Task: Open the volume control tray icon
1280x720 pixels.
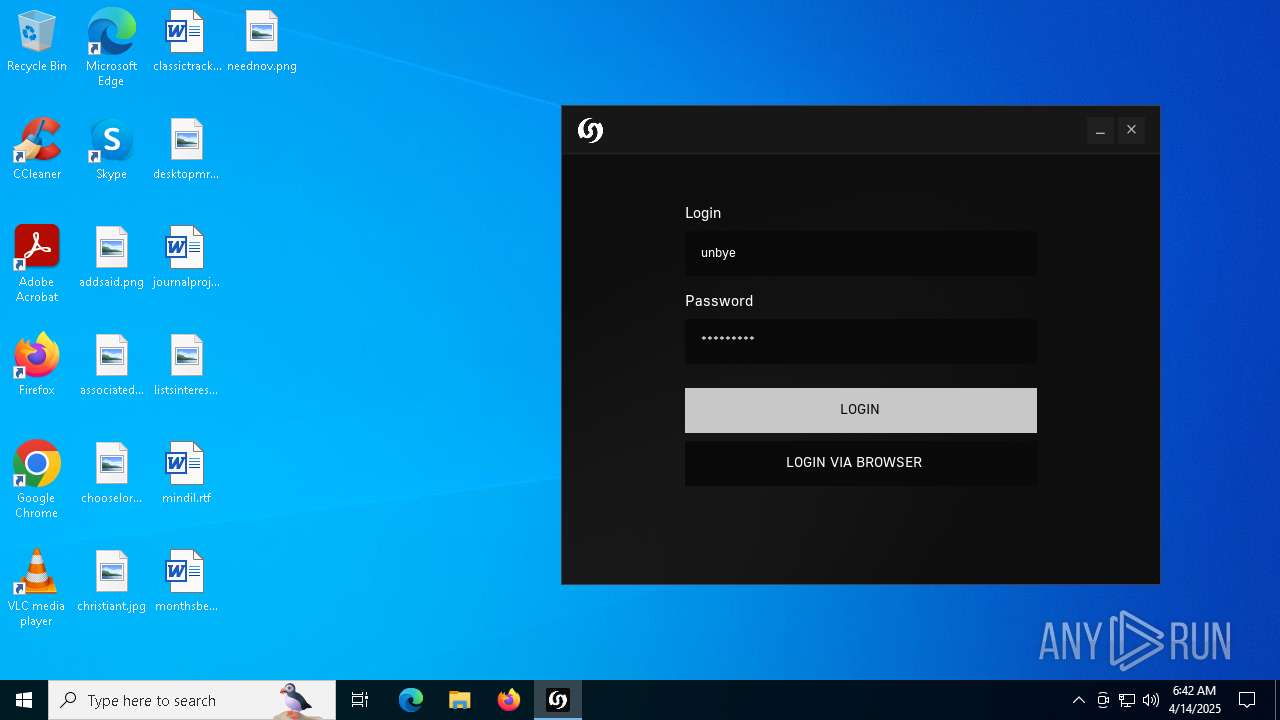Action: pyautogui.click(x=1151, y=700)
